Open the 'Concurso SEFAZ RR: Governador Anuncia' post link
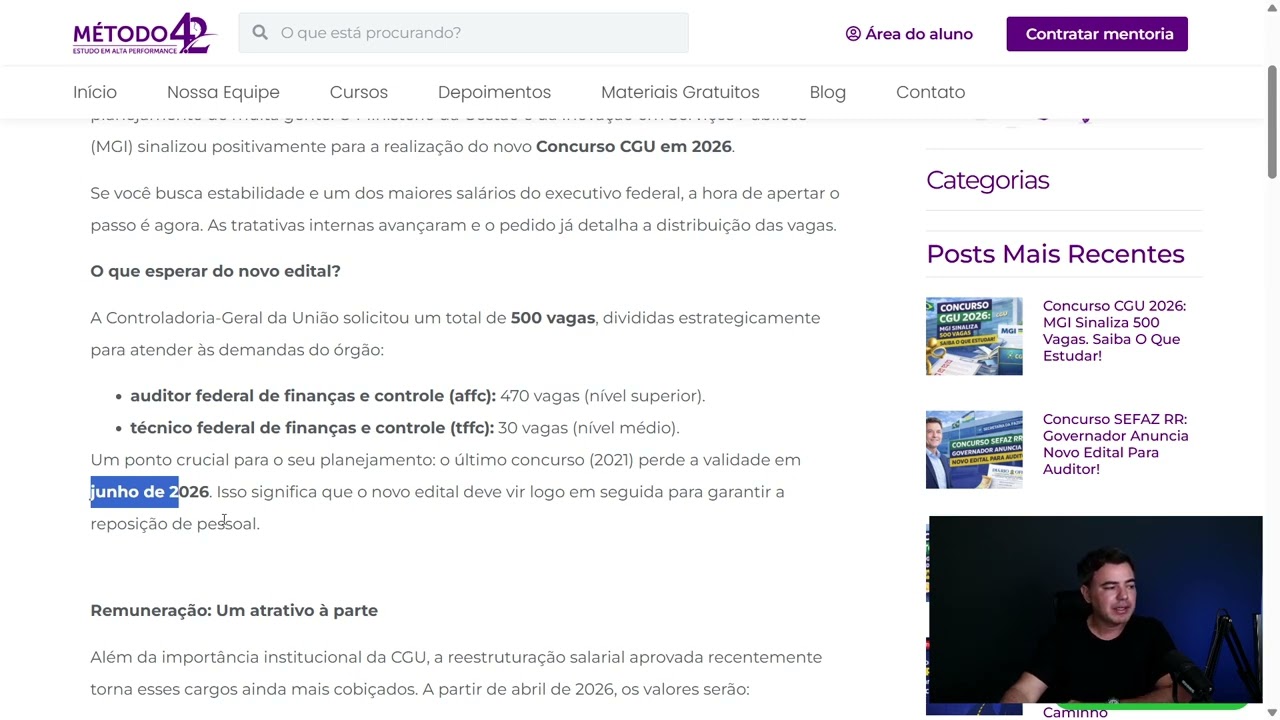The height and width of the screenshot is (720, 1280). [1116, 444]
